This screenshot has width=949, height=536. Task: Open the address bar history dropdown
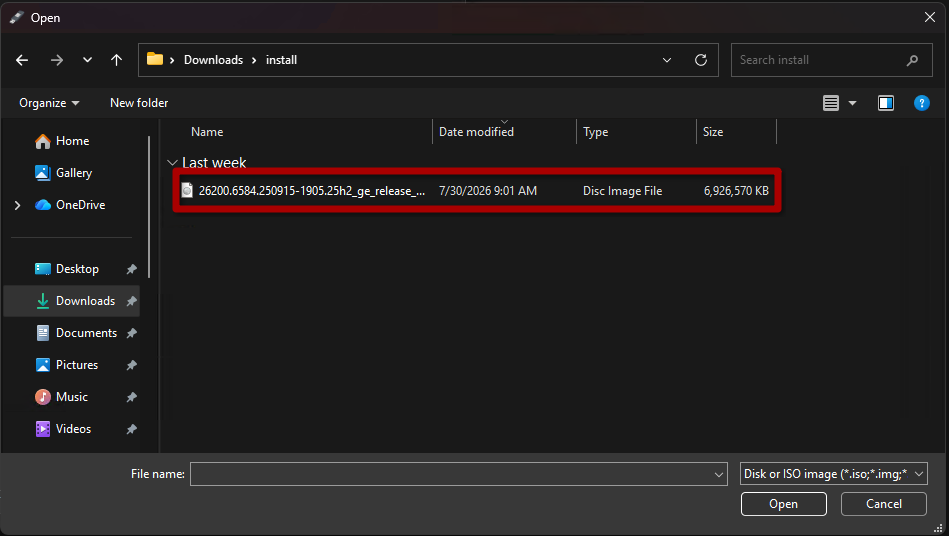pyautogui.click(x=667, y=60)
